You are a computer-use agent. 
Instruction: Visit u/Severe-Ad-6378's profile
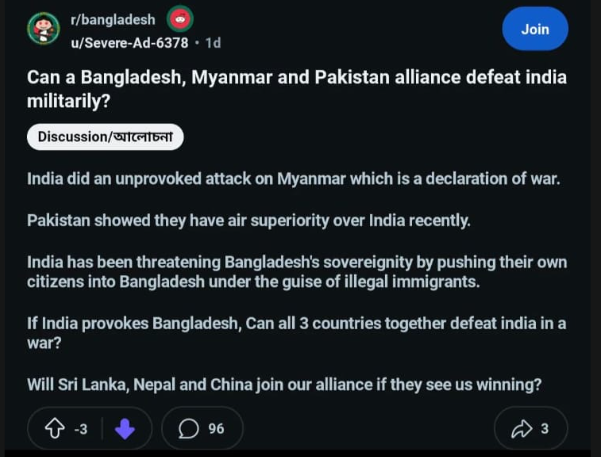tap(128, 42)
